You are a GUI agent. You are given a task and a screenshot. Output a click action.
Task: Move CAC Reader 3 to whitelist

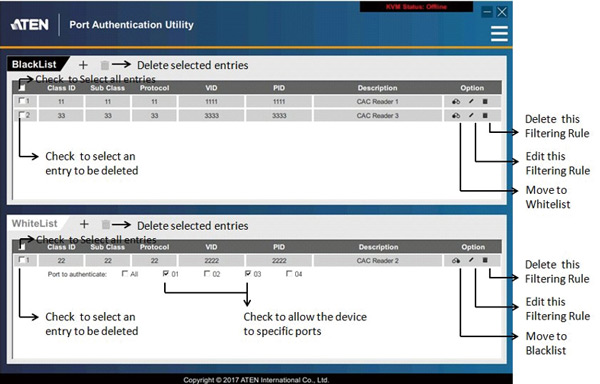(x=456, y=115)
